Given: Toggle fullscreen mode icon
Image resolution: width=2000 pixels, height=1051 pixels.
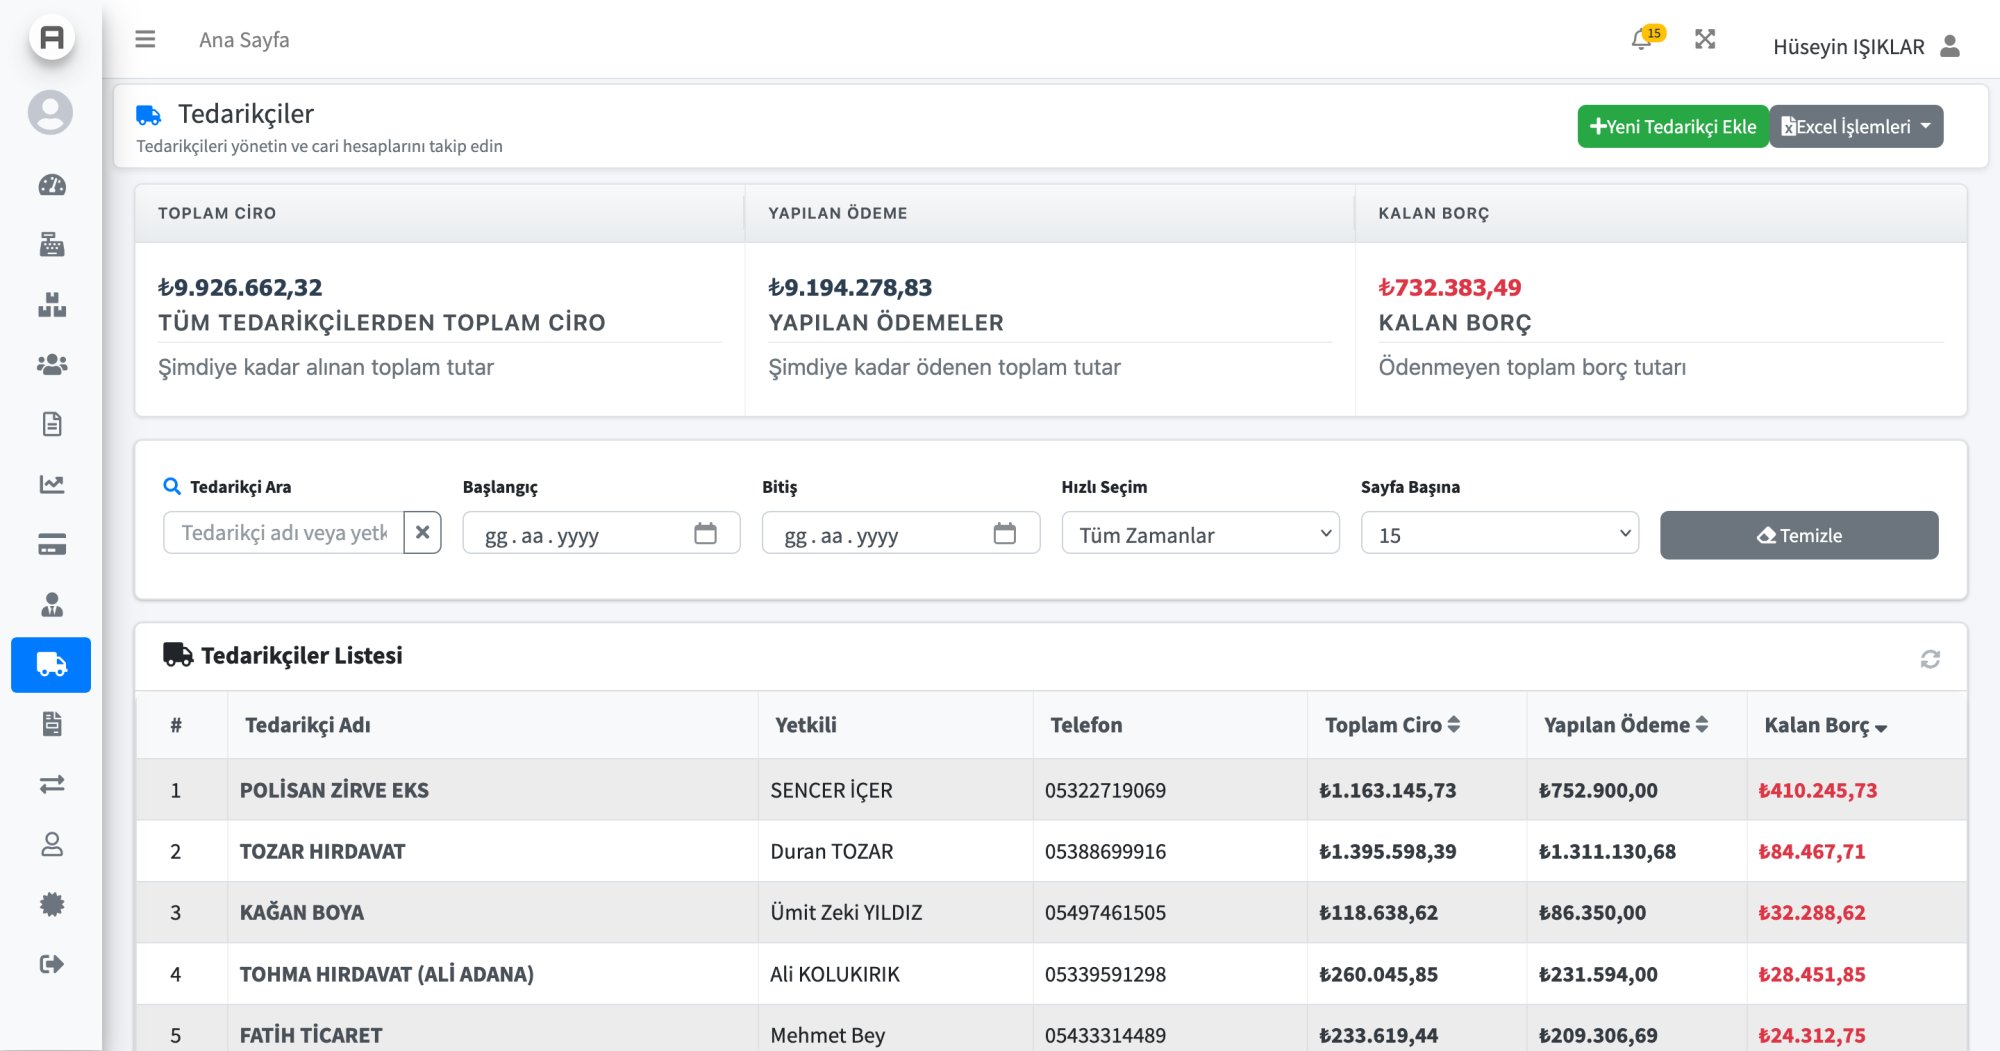Looking at the screenshot, I should click(x=1705, y=39).
